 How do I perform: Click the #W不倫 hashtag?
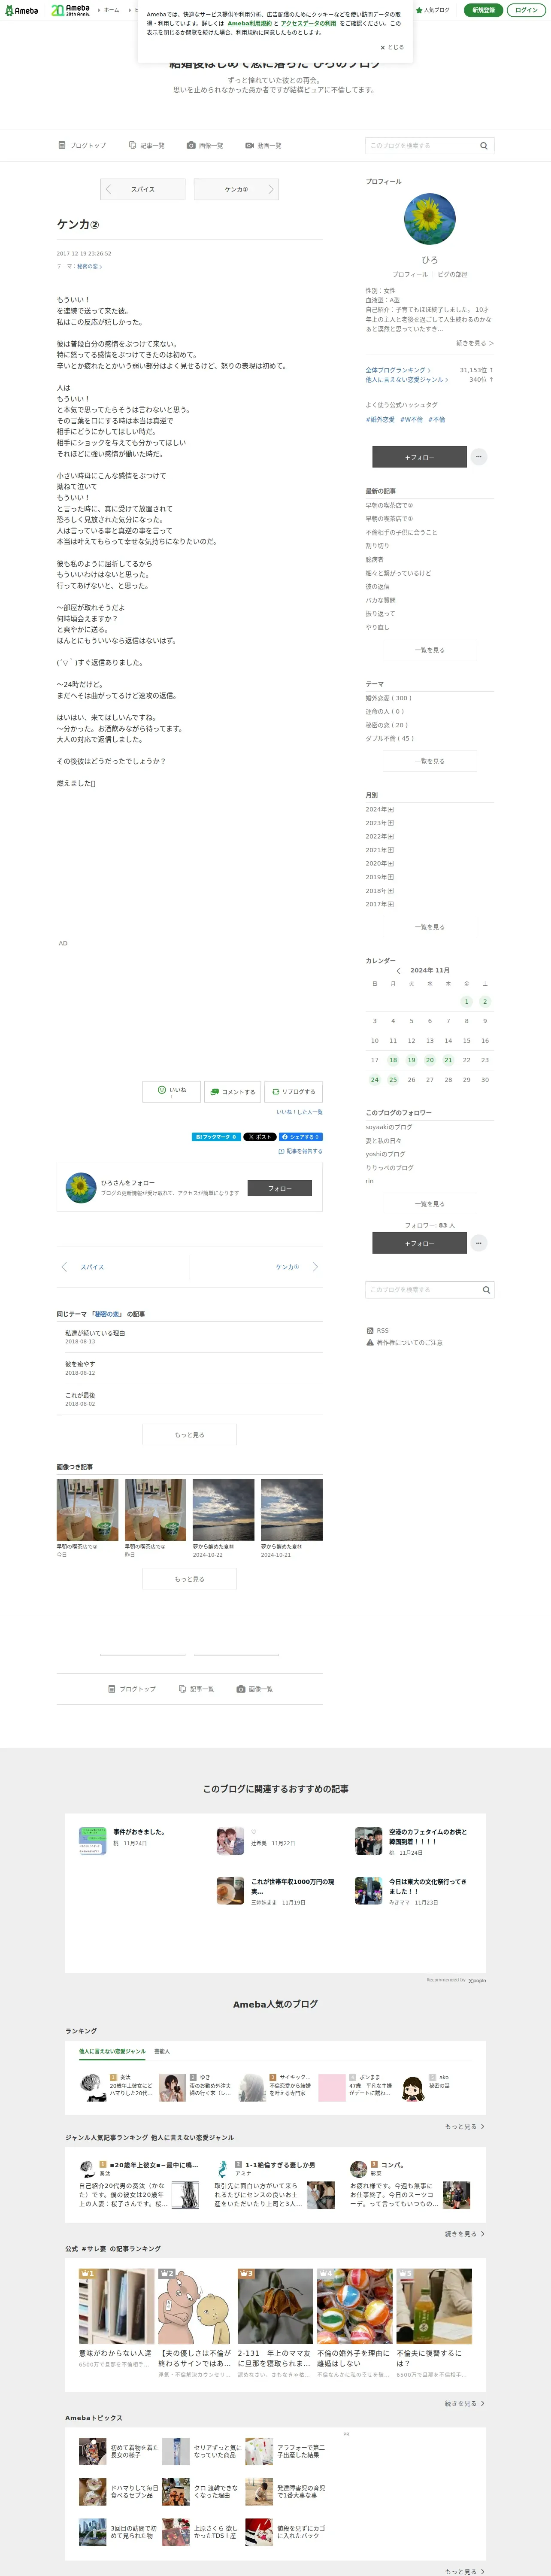411,420
